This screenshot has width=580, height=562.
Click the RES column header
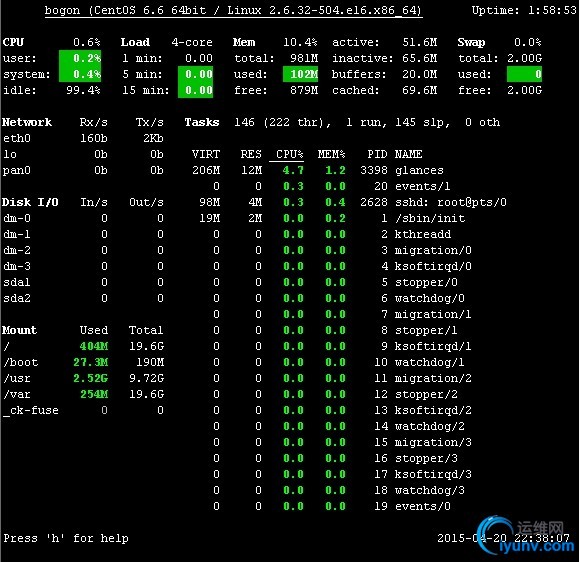pos(251,154)
